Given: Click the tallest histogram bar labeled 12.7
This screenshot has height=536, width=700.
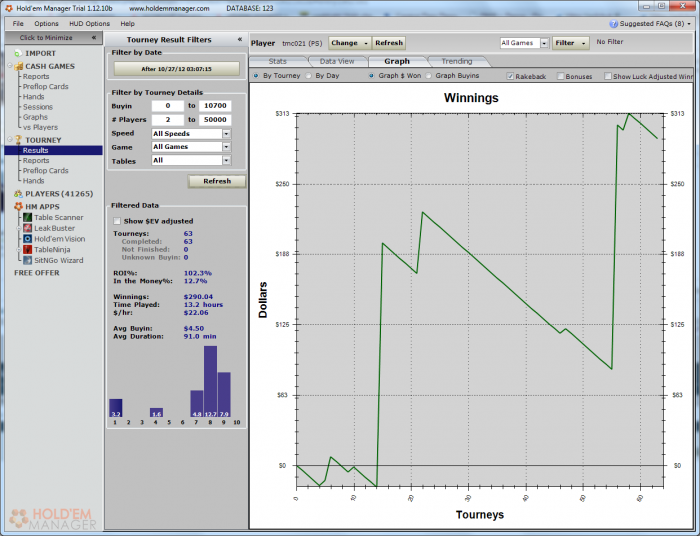Looking at the screenshot, I should pyautogui.click(x=210, y=381).
